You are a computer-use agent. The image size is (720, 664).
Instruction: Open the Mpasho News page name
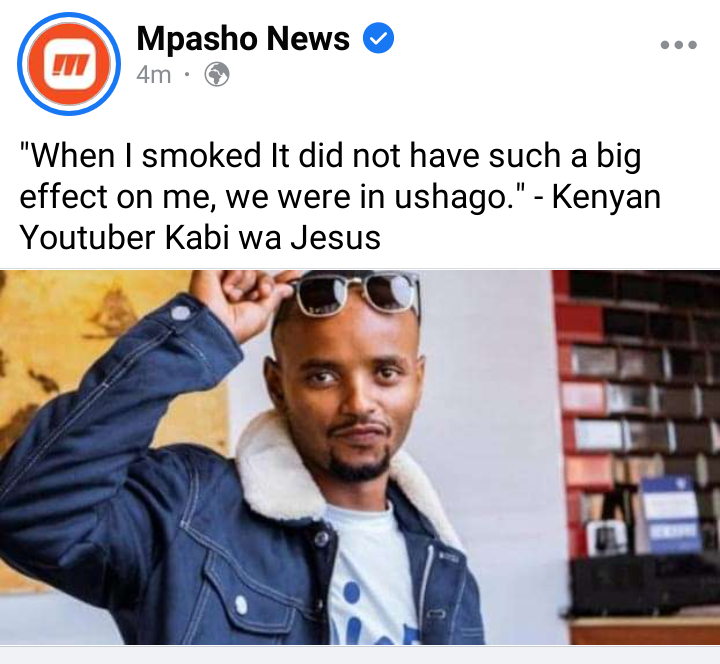[243, 39]
